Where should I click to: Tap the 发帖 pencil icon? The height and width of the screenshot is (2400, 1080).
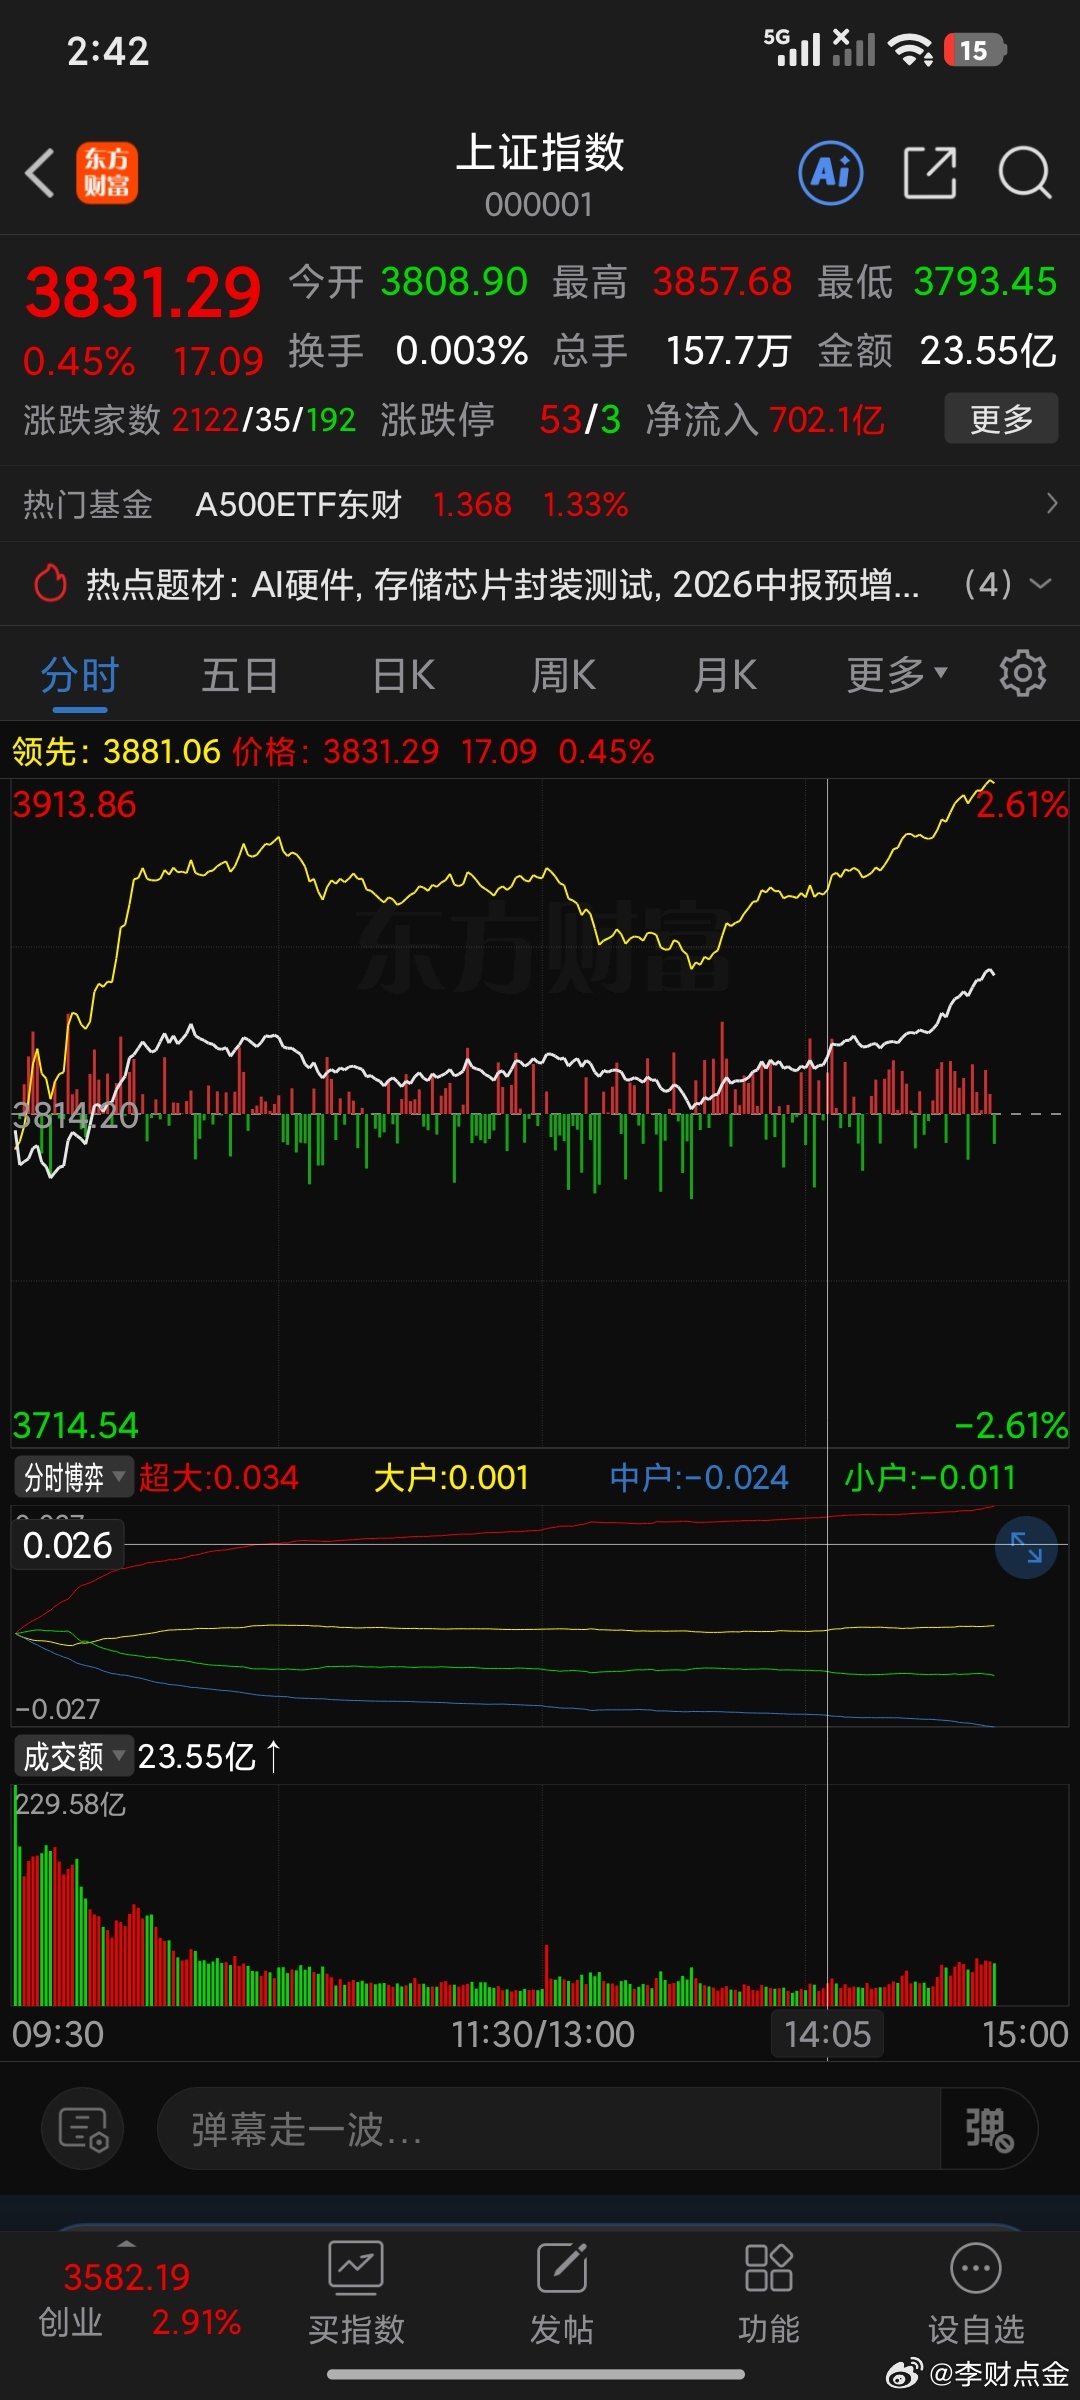click(x=562, y=2267)
